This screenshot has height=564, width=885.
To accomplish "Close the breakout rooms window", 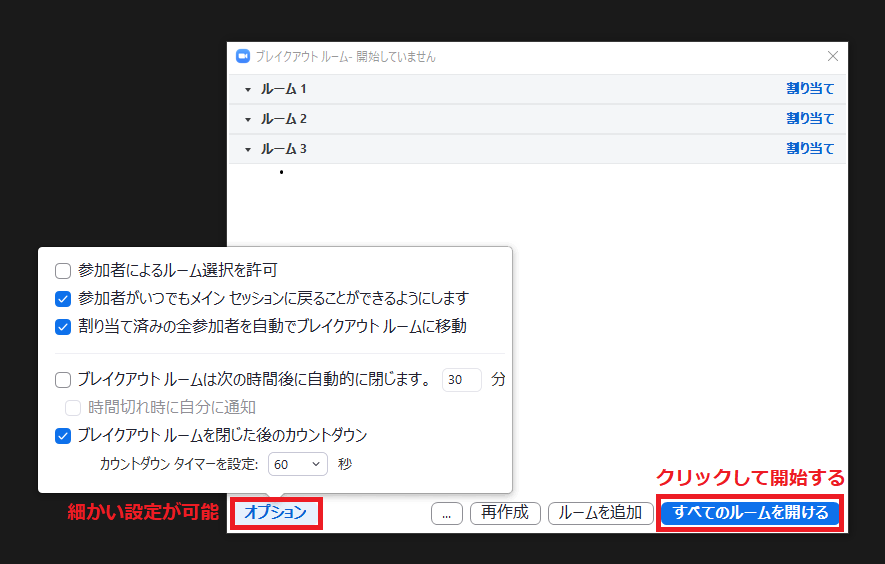I will (x=833, y=56).
